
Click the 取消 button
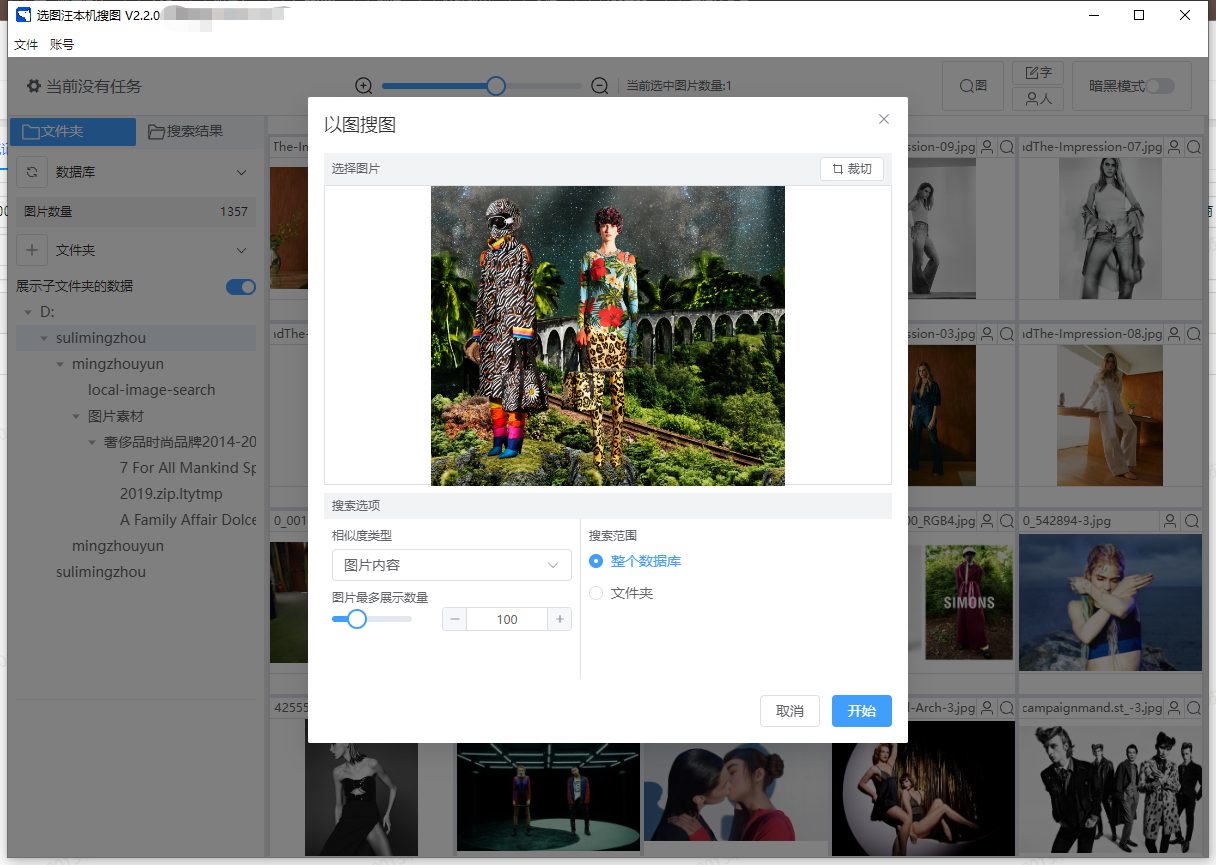pos(789,711)
